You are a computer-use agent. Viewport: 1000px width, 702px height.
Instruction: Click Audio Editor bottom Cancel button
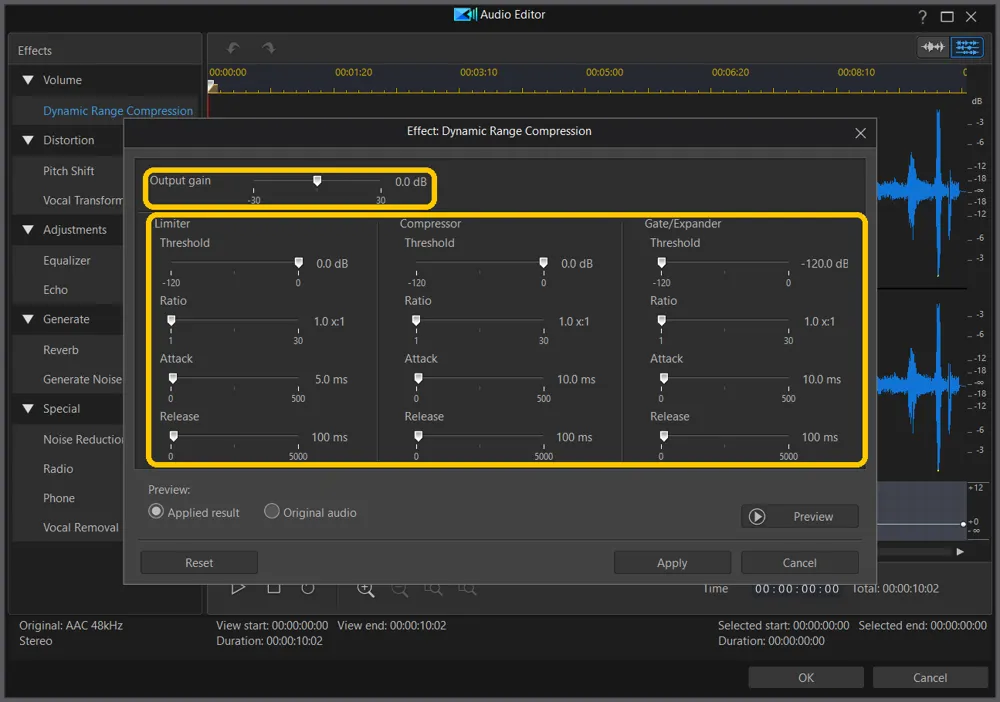(930, 677)
